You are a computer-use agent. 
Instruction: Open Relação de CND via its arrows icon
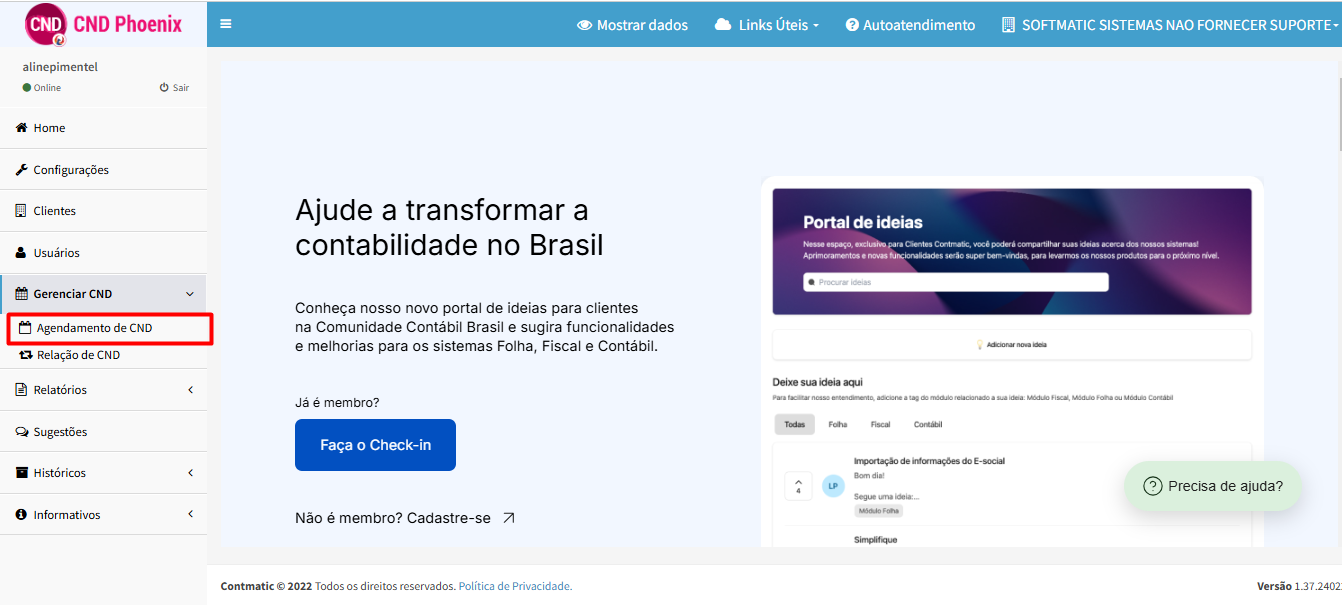click(26, 355)
